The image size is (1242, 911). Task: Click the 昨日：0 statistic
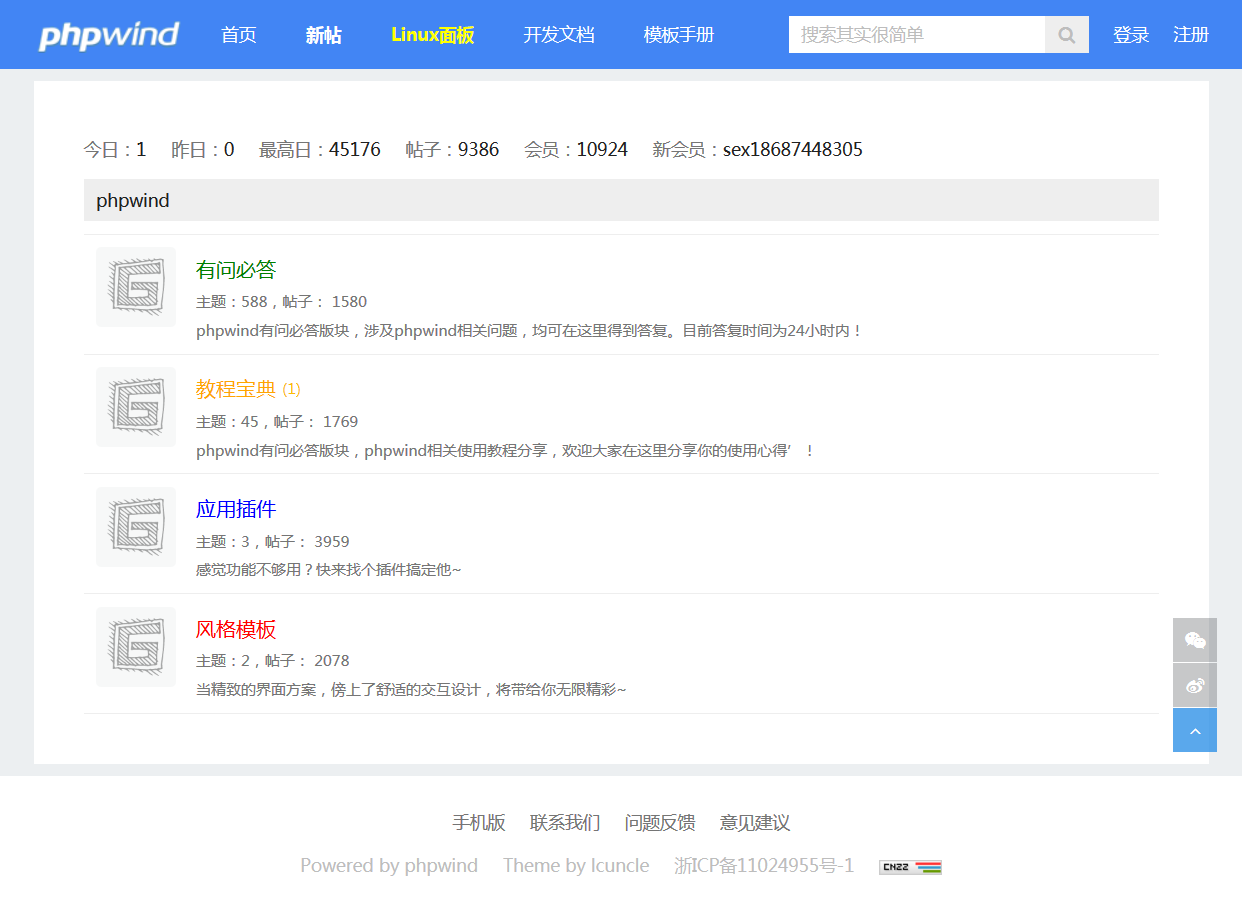(x=203, y=150)
